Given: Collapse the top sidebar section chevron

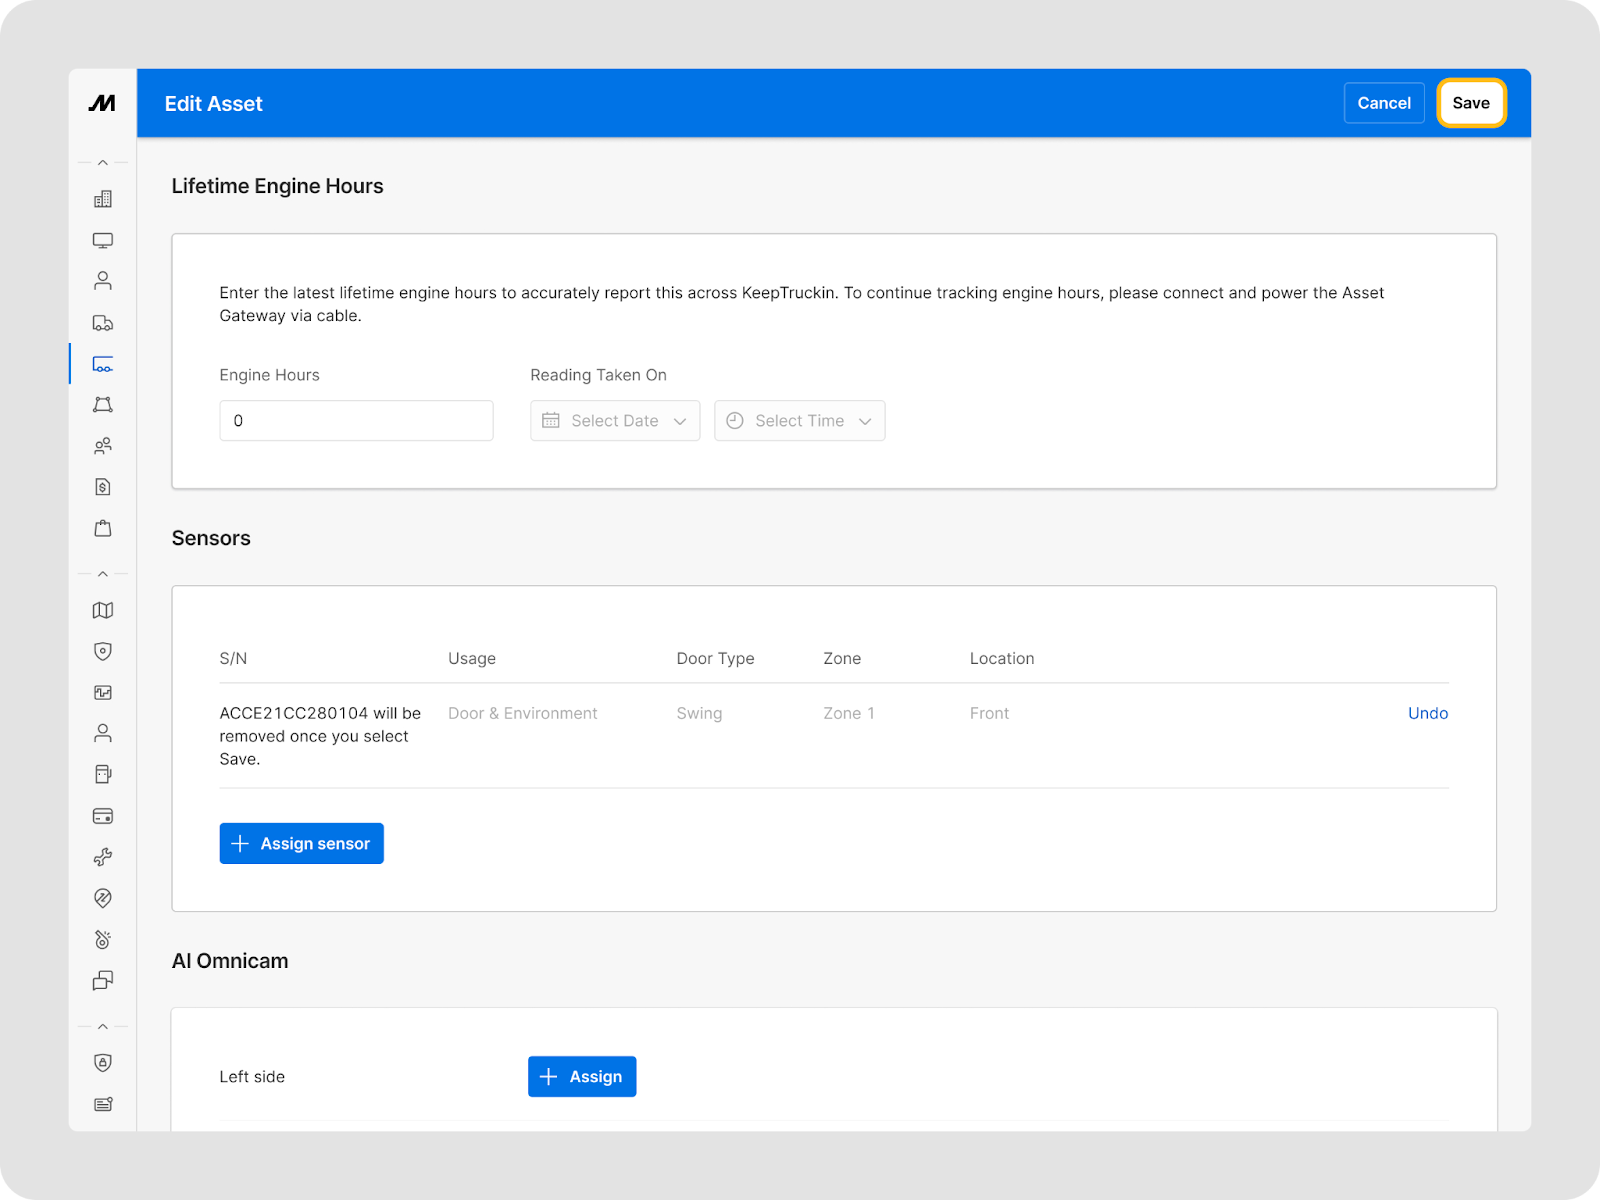Looking at the screenshot, I should [x=102, y=162].
